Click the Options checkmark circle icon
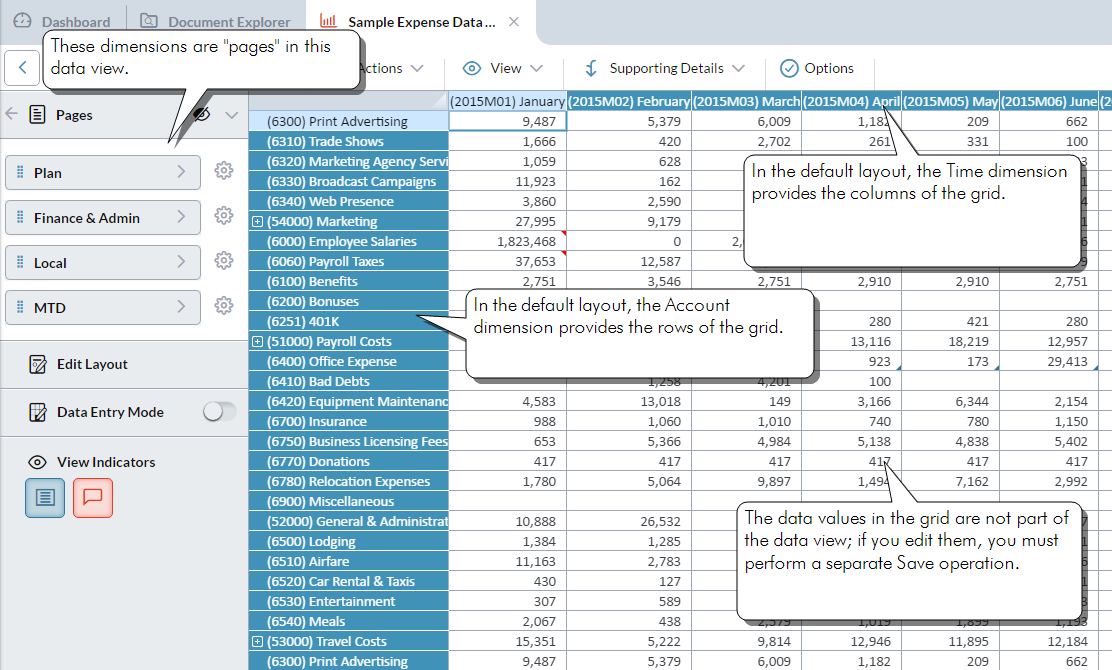Image resolution: width=1112 pixels, height=670 pixels. [x=789, y=68]
